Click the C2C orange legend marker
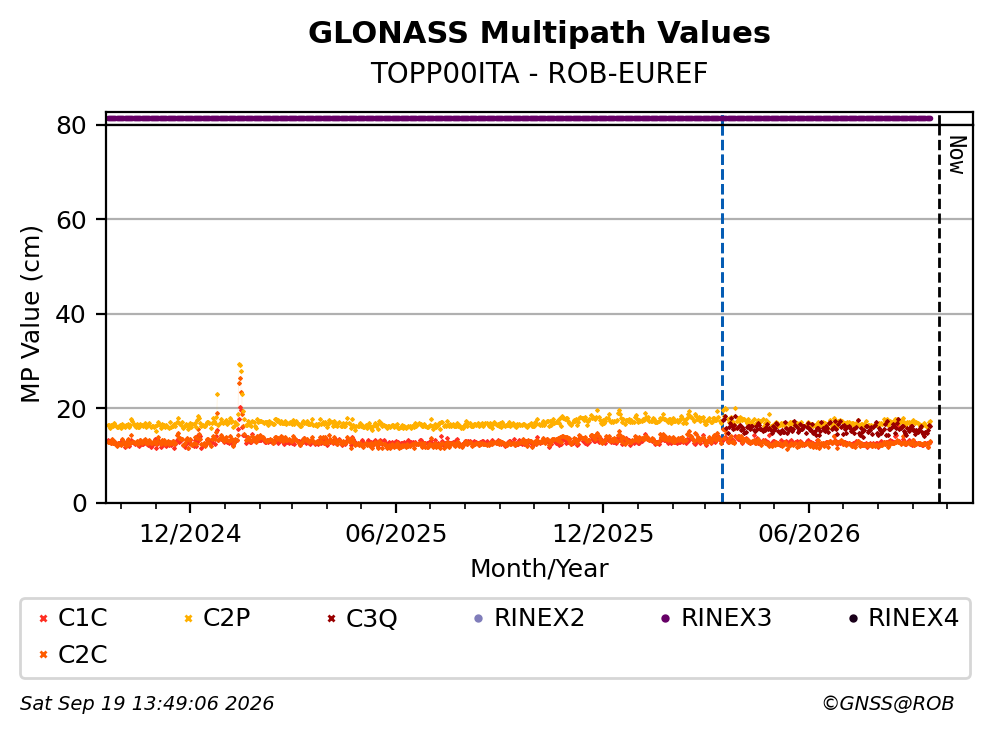993x734 pixels. click(x=43, y=655)
